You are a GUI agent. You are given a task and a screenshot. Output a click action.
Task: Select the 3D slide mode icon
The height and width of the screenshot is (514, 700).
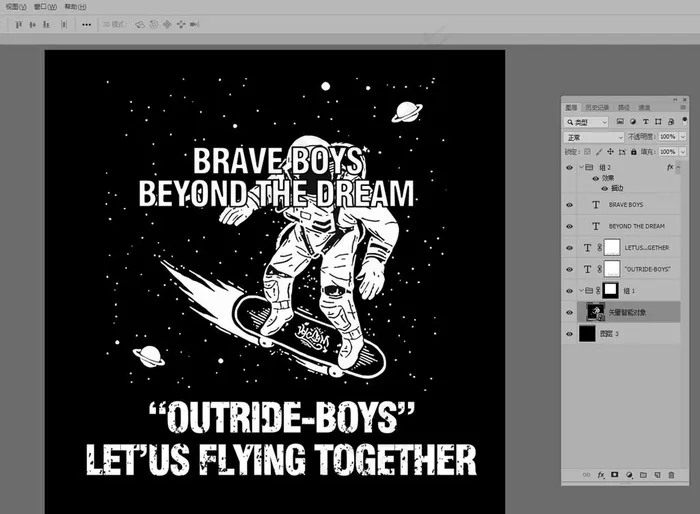pos(181,25)
